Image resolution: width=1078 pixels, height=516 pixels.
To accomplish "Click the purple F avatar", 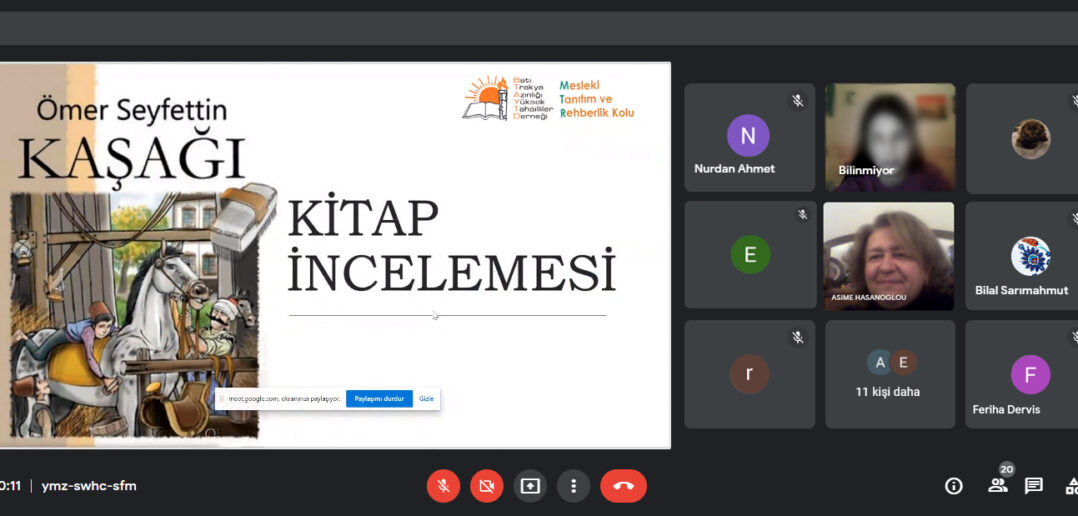I will (1031, 374).
